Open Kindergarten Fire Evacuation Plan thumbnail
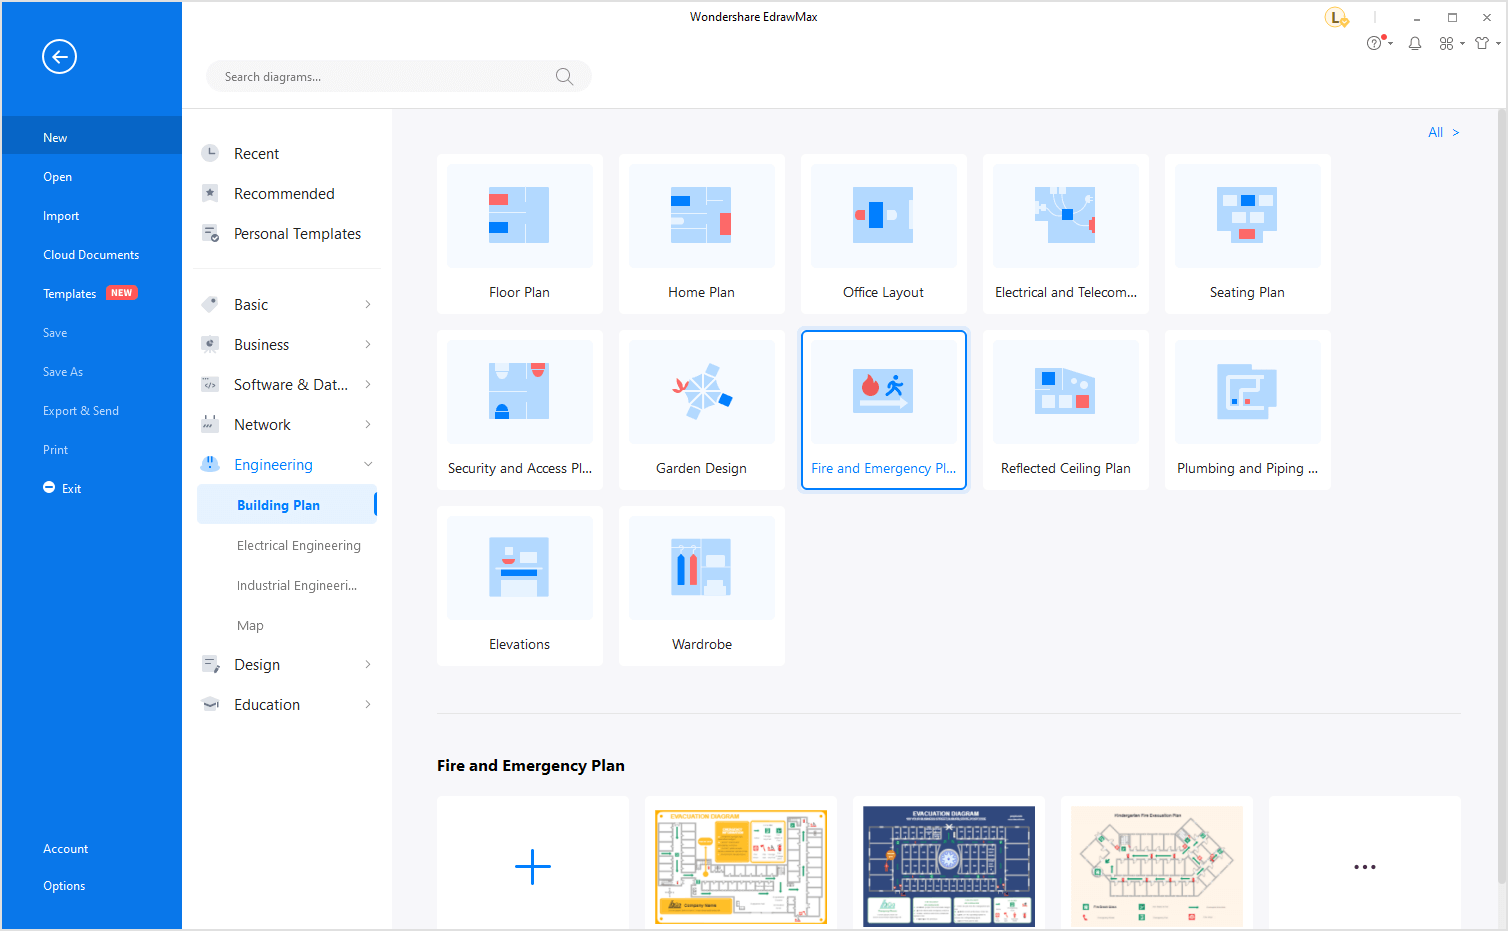Screen dimensions: 1508x931 [x=1157, y=866]
